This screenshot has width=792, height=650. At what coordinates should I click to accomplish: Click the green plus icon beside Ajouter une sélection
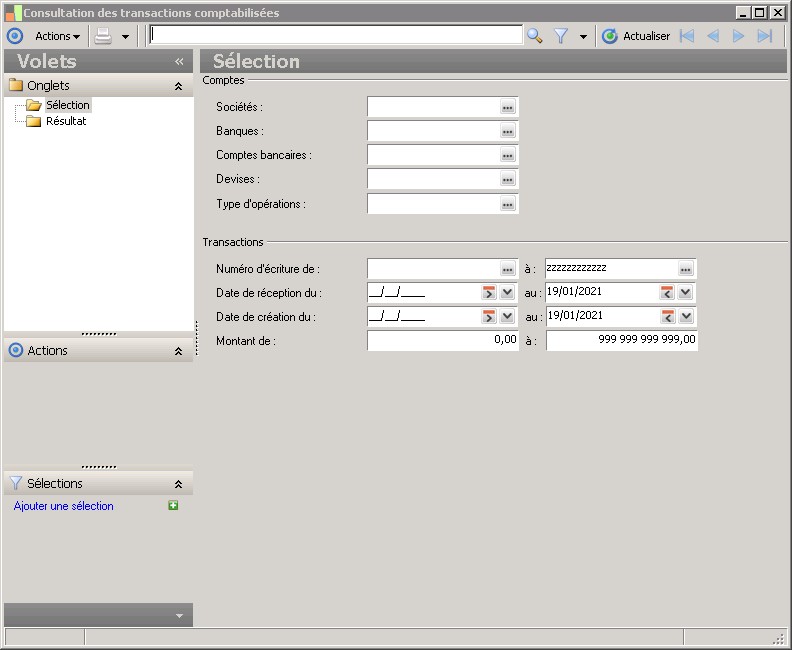point(173,506)
